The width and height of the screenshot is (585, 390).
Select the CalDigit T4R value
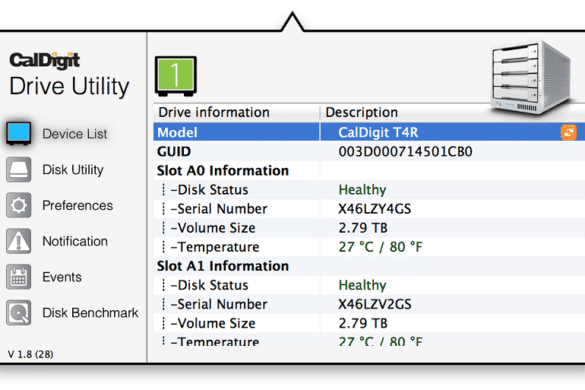coord(378,132)
